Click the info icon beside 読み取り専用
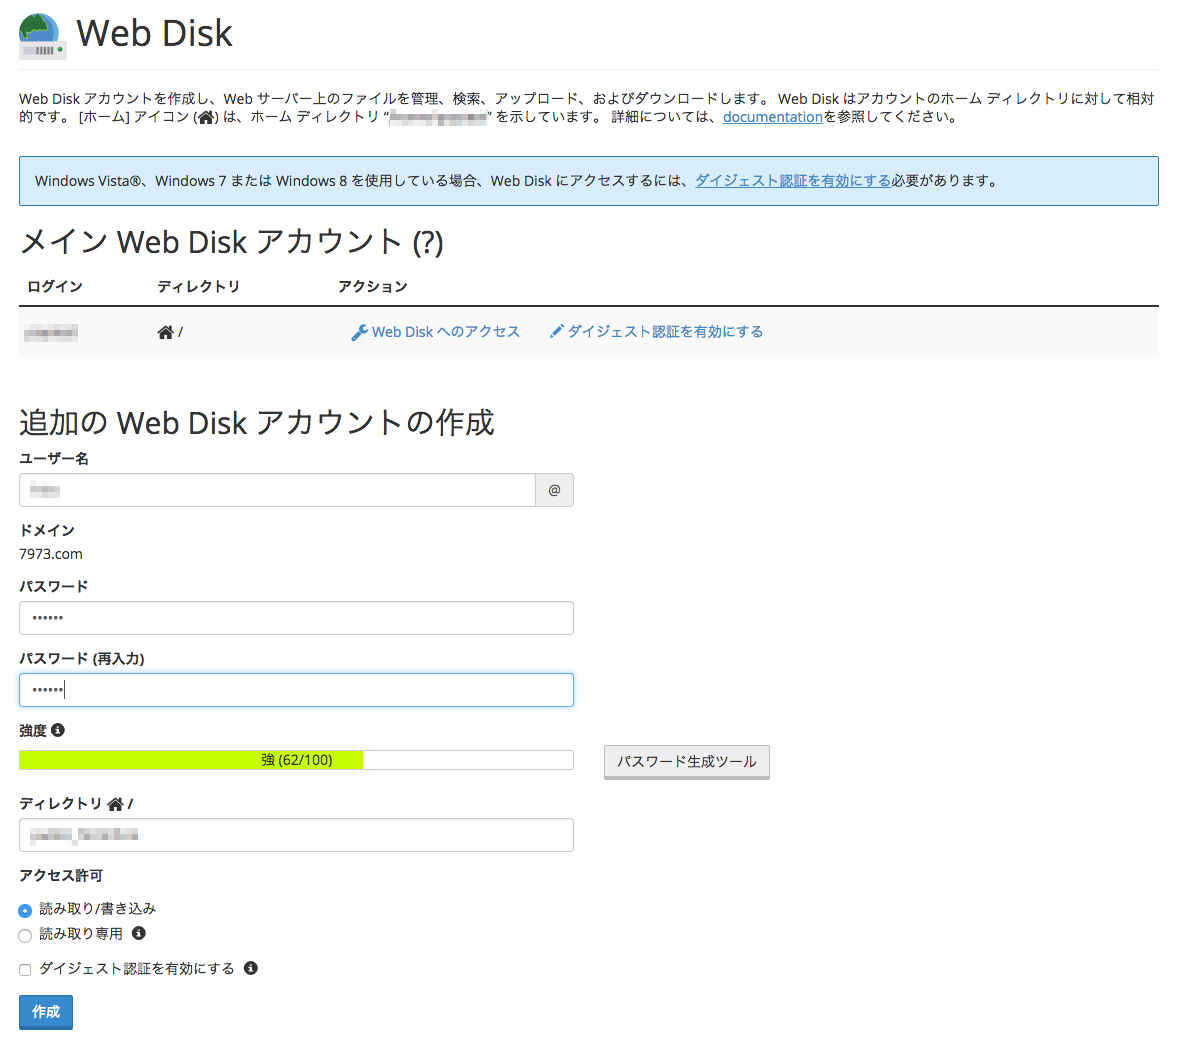 click(x=139, y=933)
